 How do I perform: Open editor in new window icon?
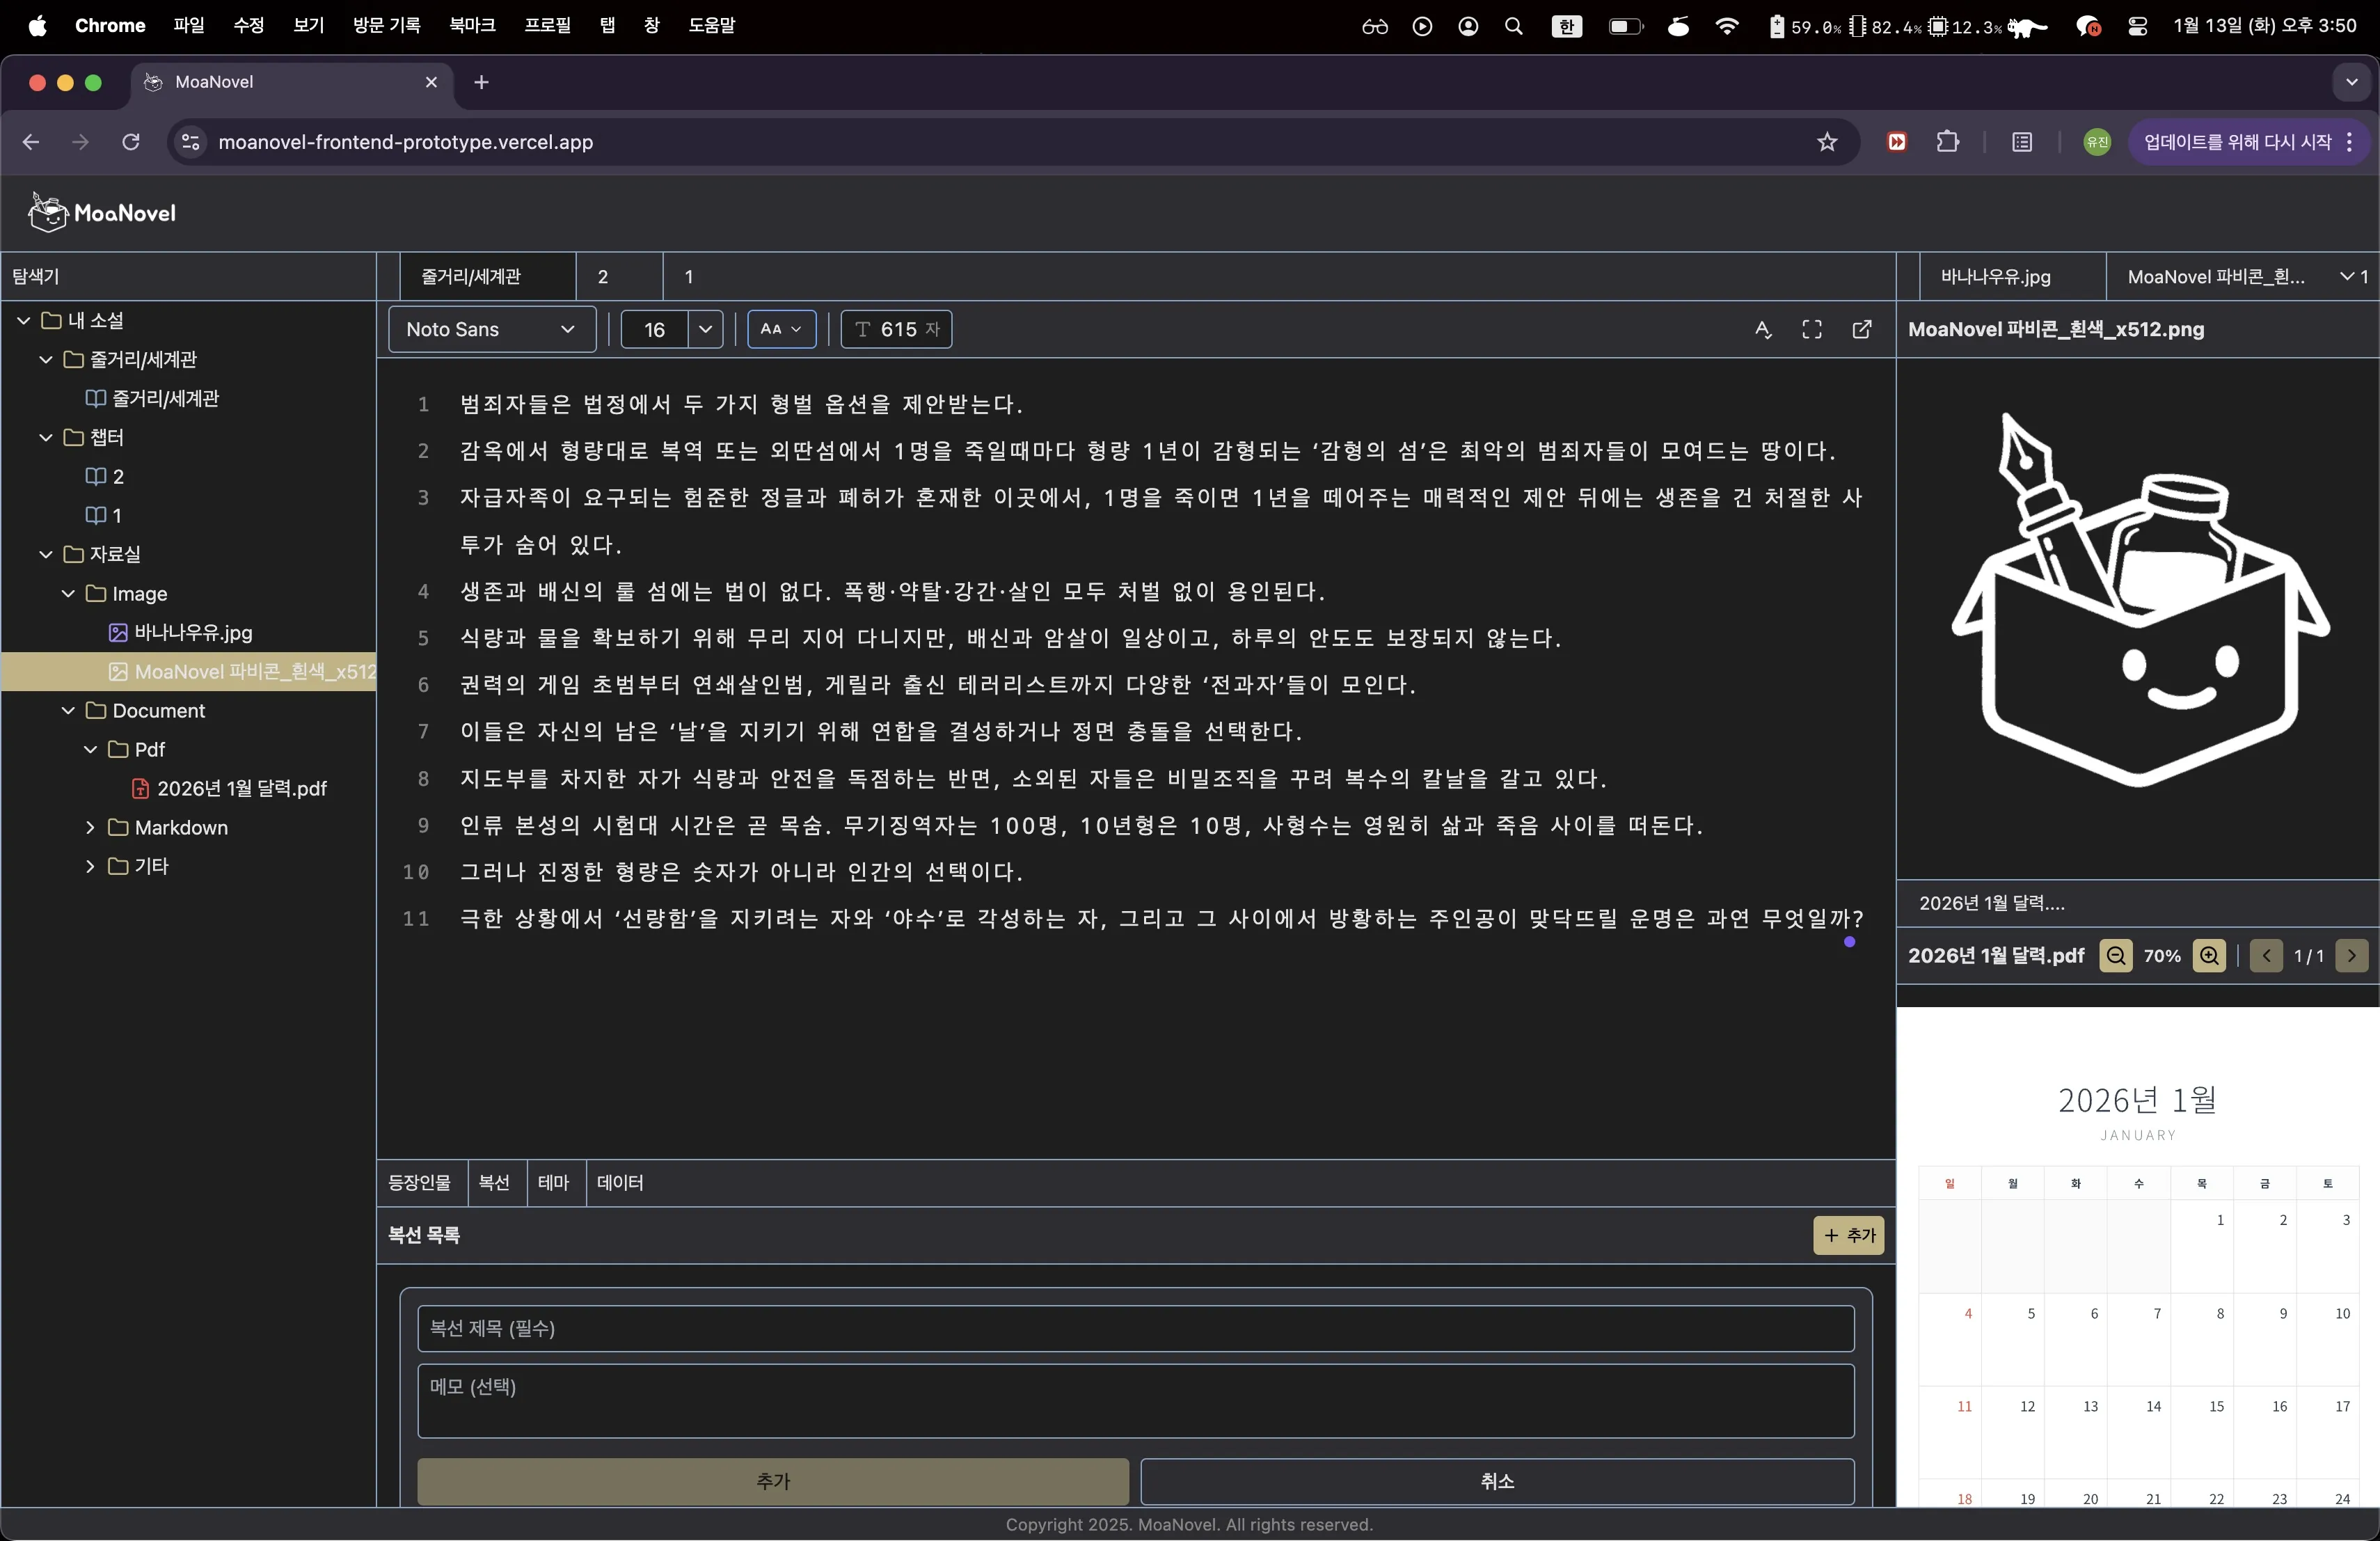(x=1862, y=329)
